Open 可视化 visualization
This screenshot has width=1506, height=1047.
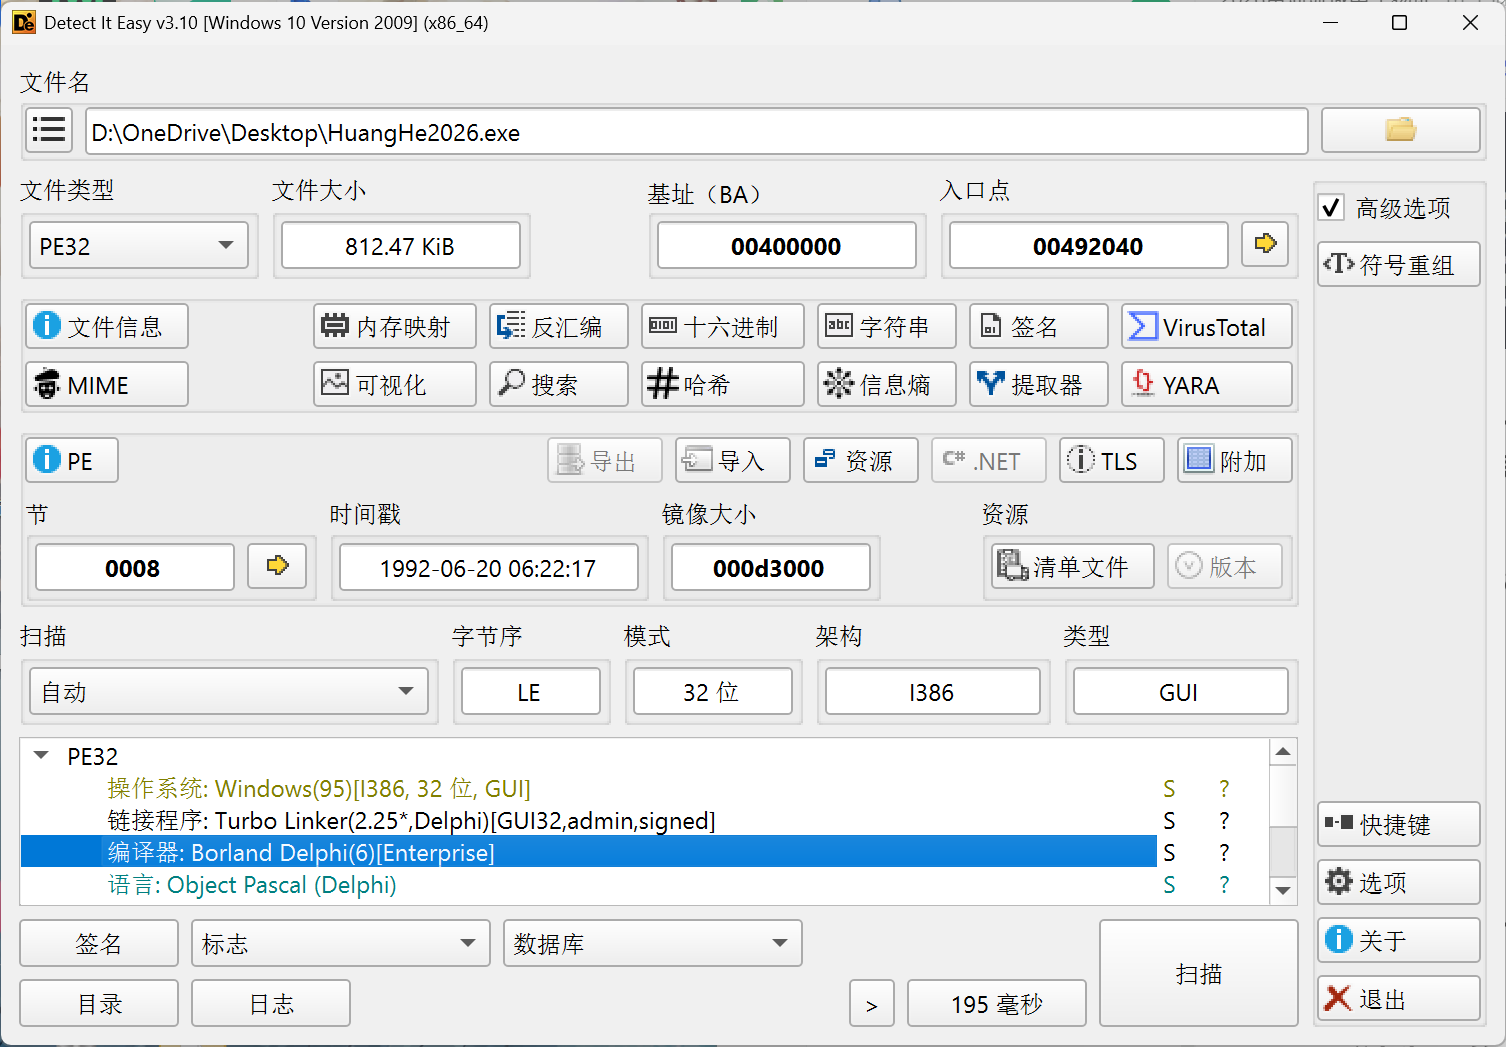395,384
